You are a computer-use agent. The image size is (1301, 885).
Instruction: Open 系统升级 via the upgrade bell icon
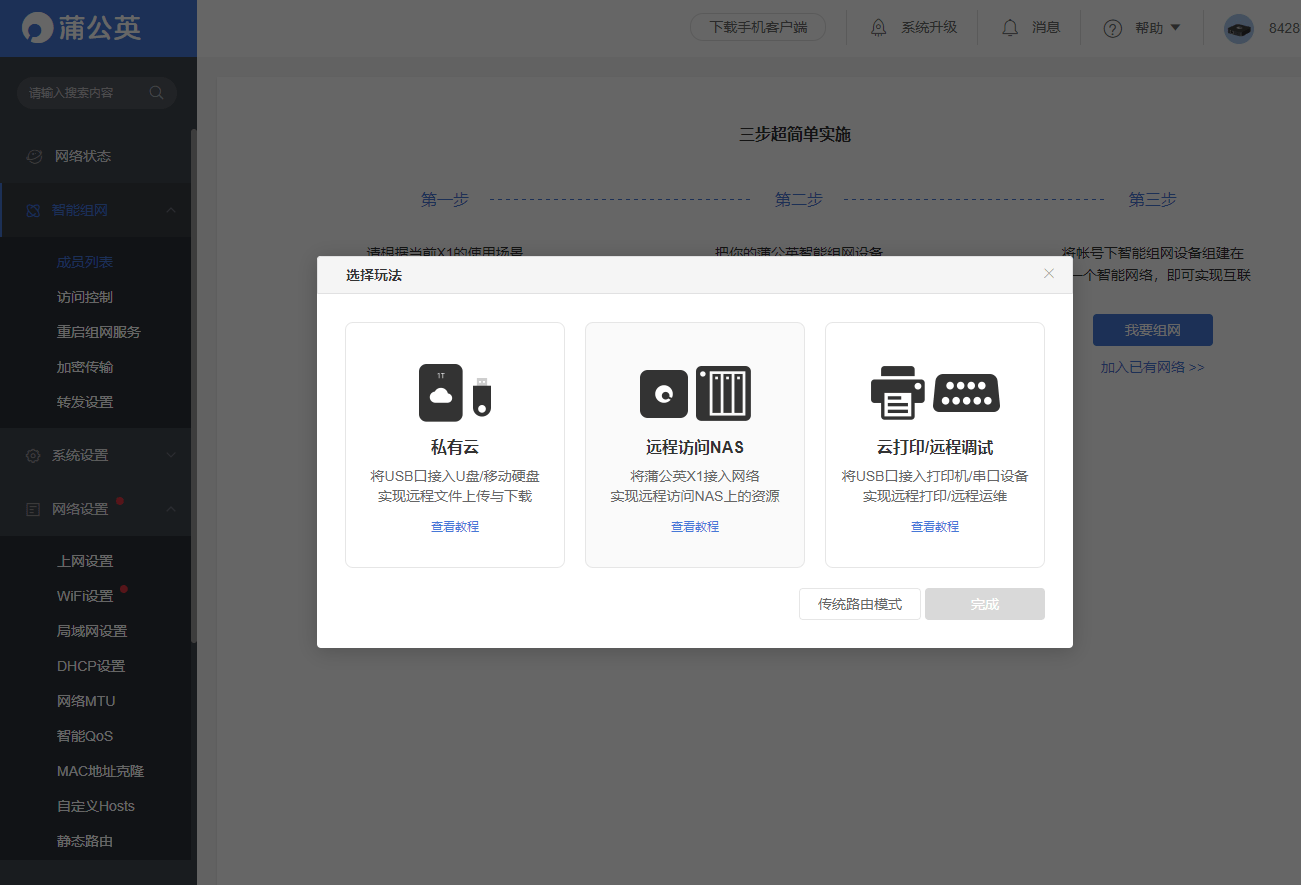[878, 27]
